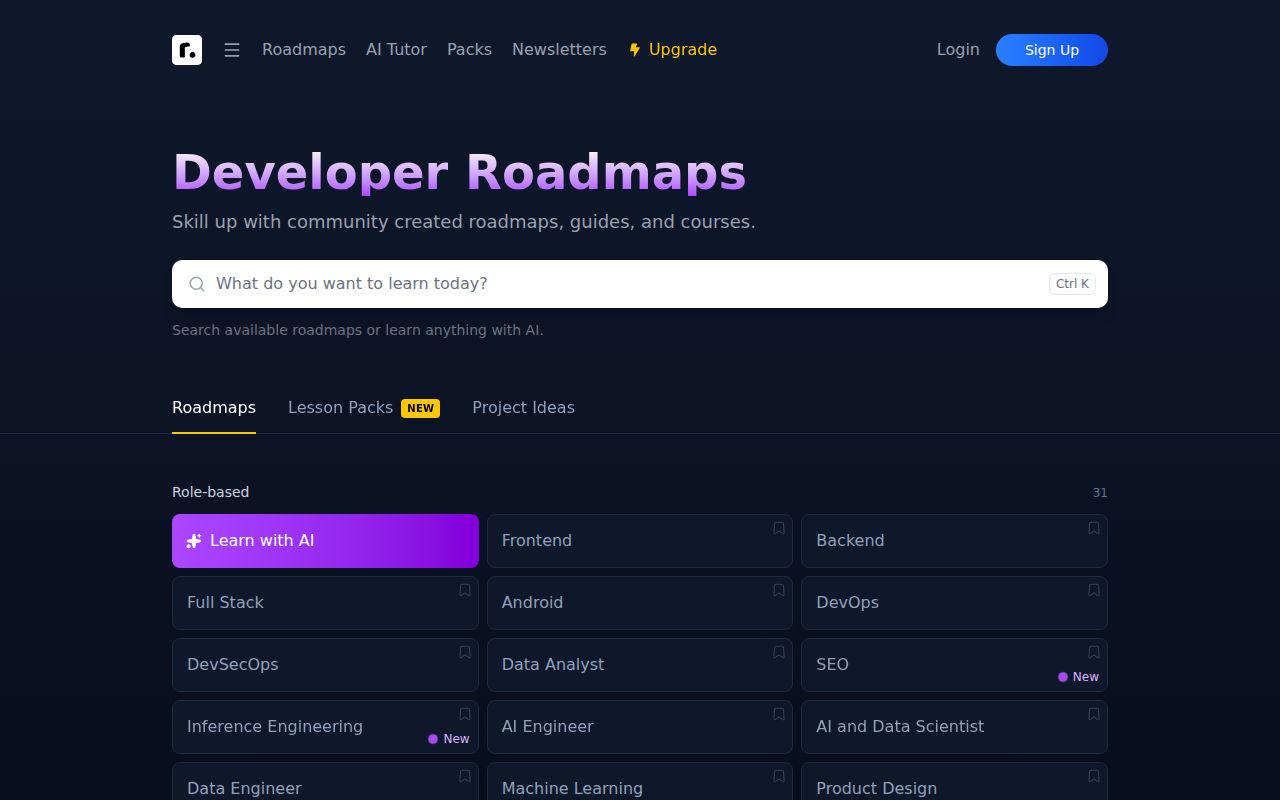Toggle bookmark on Inference Engineering card
The height and width of the screenshot is (800, 1280).
465,714
